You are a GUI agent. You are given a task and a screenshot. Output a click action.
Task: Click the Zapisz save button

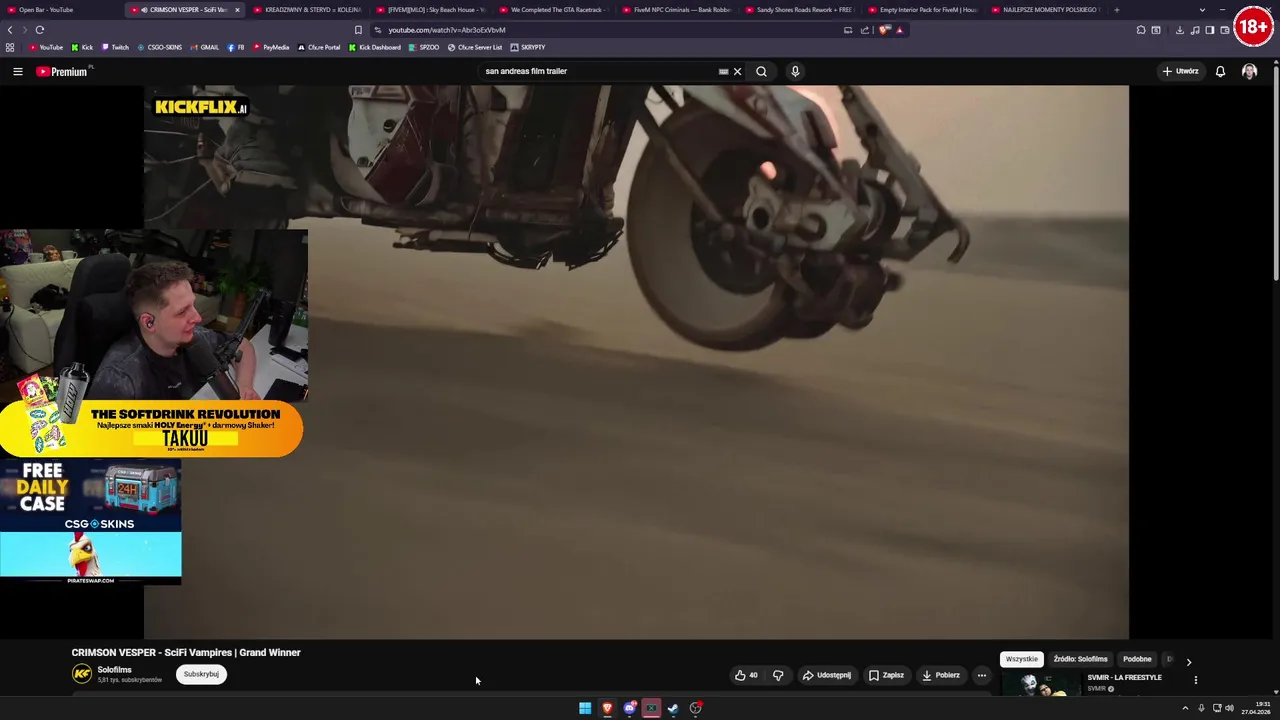click(x=886, y=675)
